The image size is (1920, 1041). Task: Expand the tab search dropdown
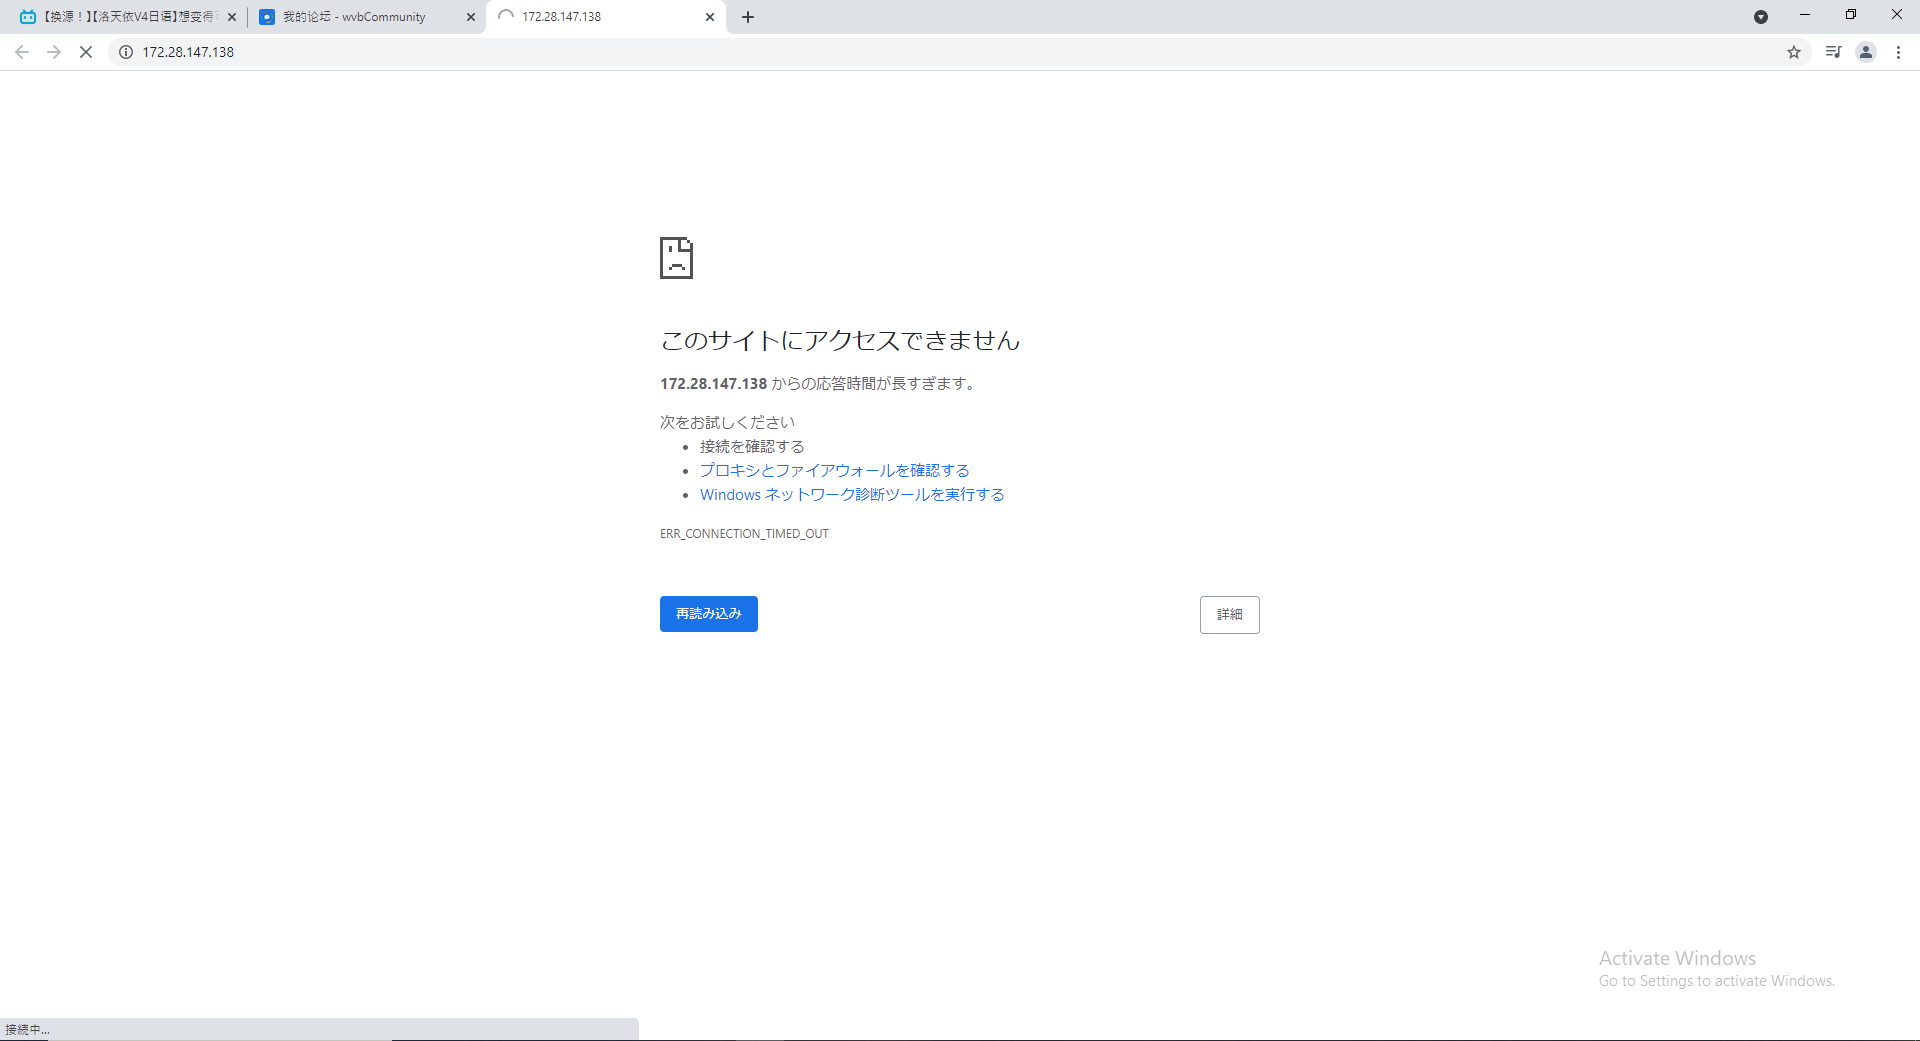pyautogui.click(x=1761, y=17)
